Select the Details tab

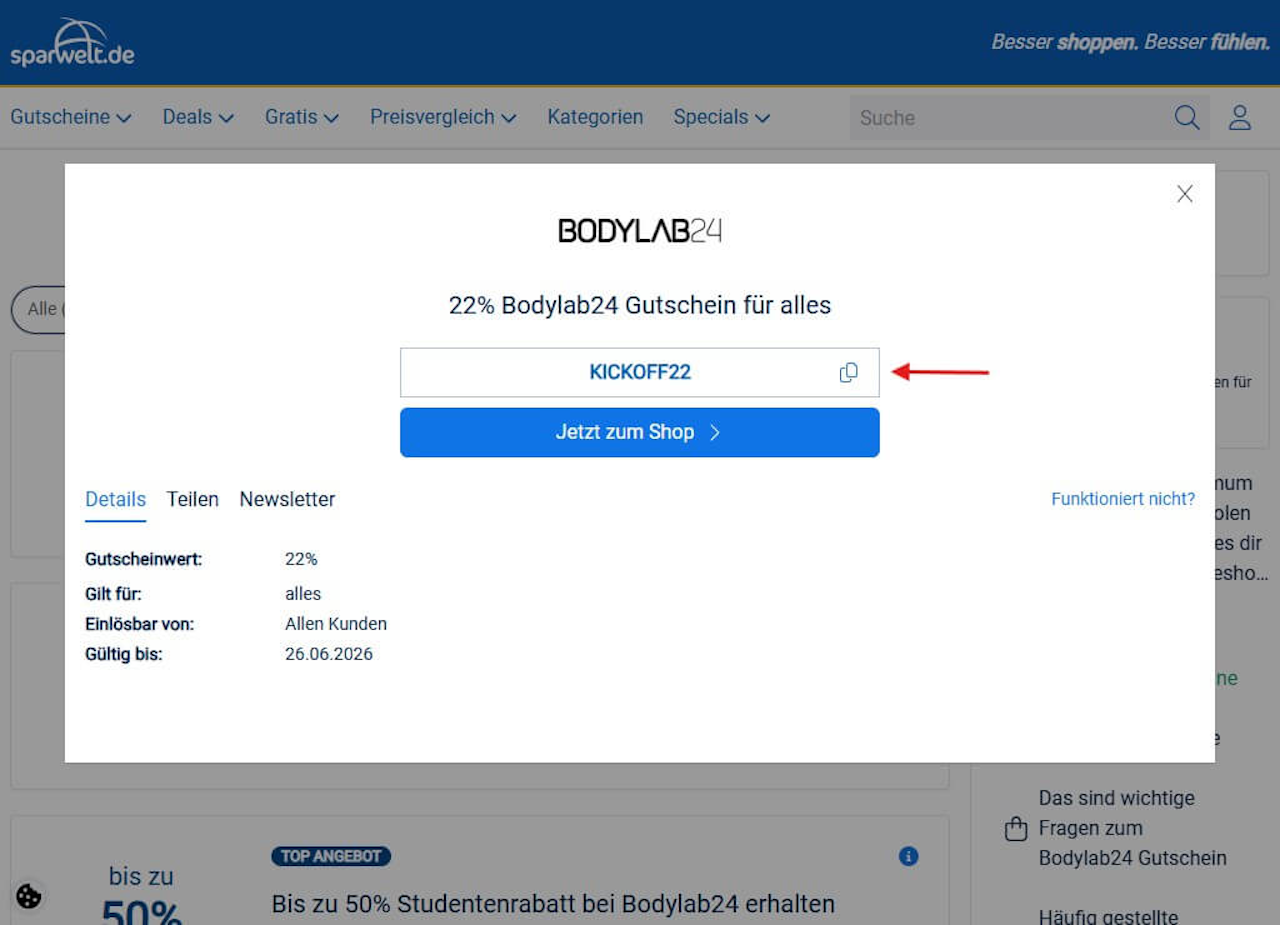[x=115, y=499]
